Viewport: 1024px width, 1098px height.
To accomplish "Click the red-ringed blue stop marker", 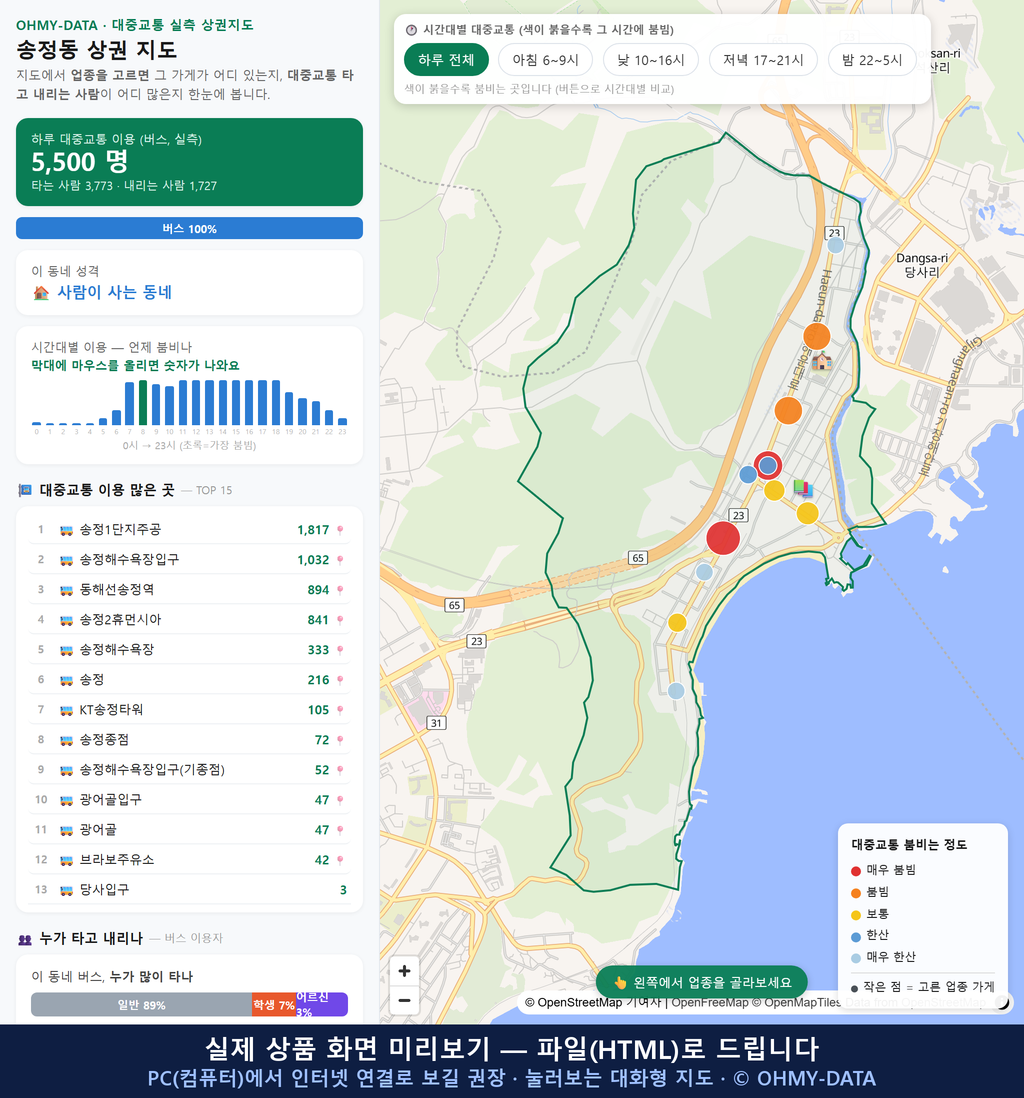I will pos(768,465).
